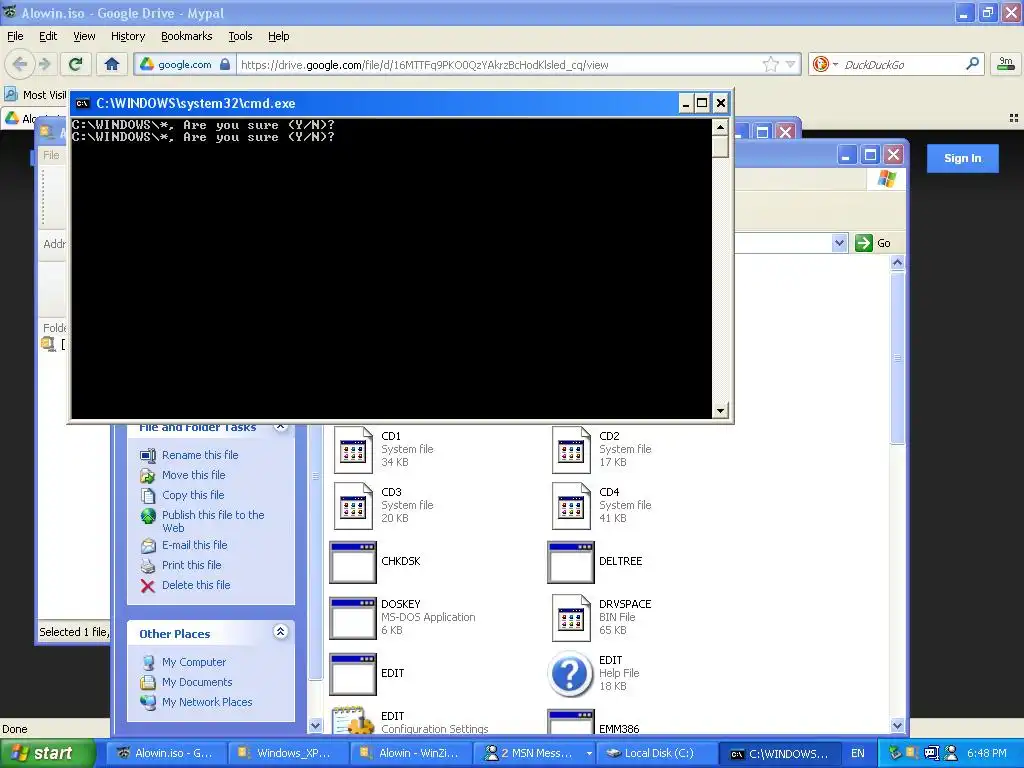Click Go button in Explorer address bar

click(873, 243)
